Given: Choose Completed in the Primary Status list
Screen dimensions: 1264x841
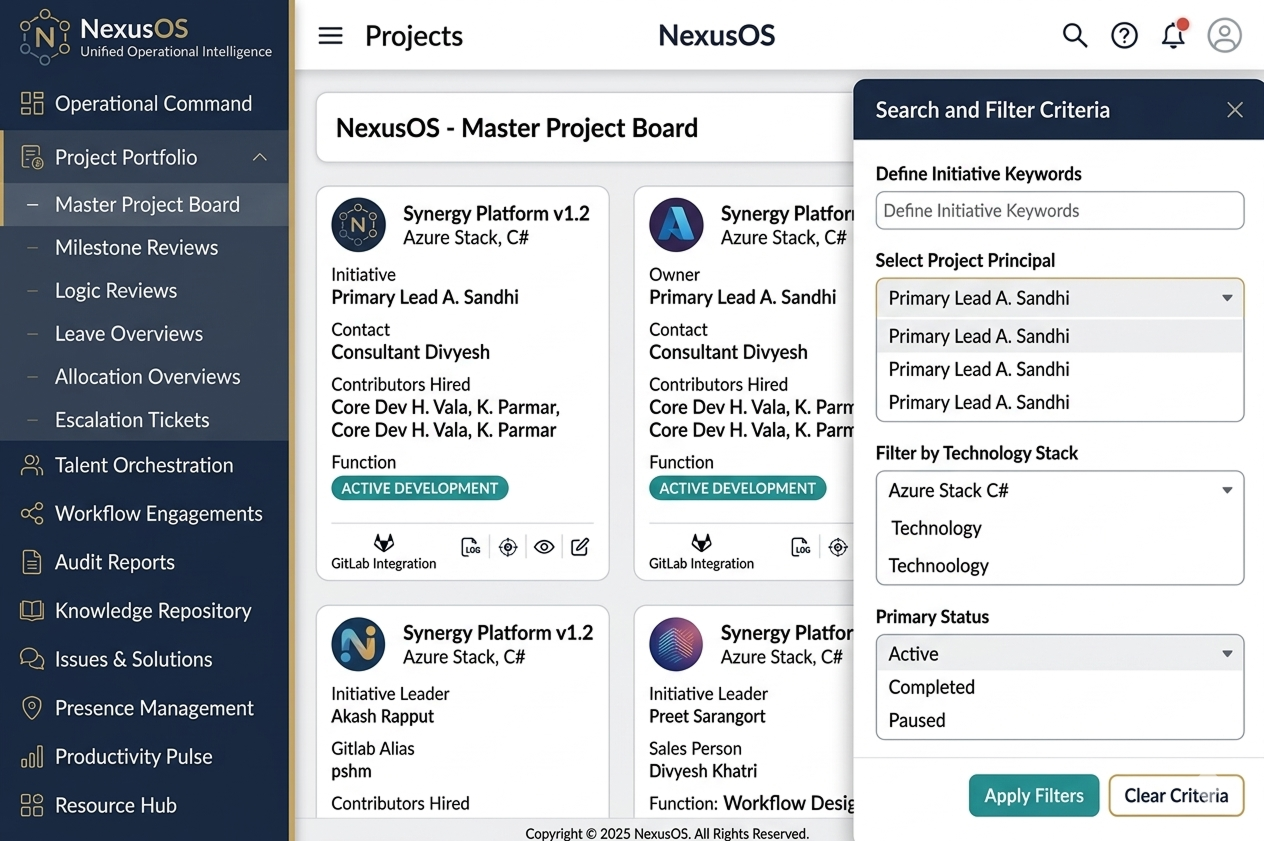Looking at the screenshot, I should [x=931, y=687].
